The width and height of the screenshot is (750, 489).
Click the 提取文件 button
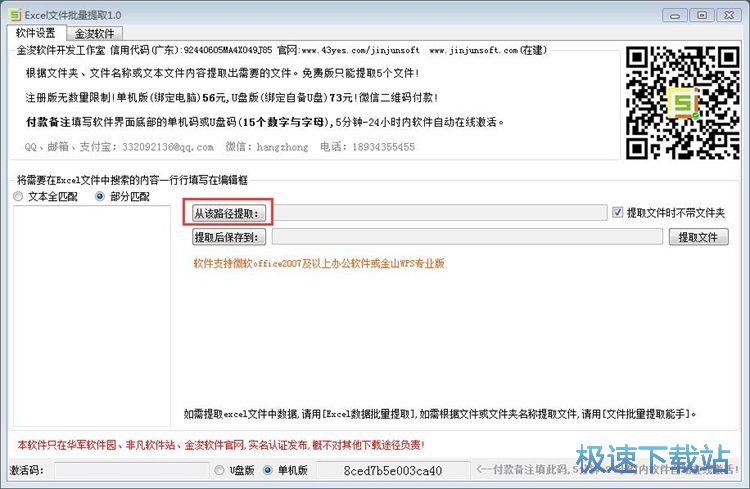(698, 237)
